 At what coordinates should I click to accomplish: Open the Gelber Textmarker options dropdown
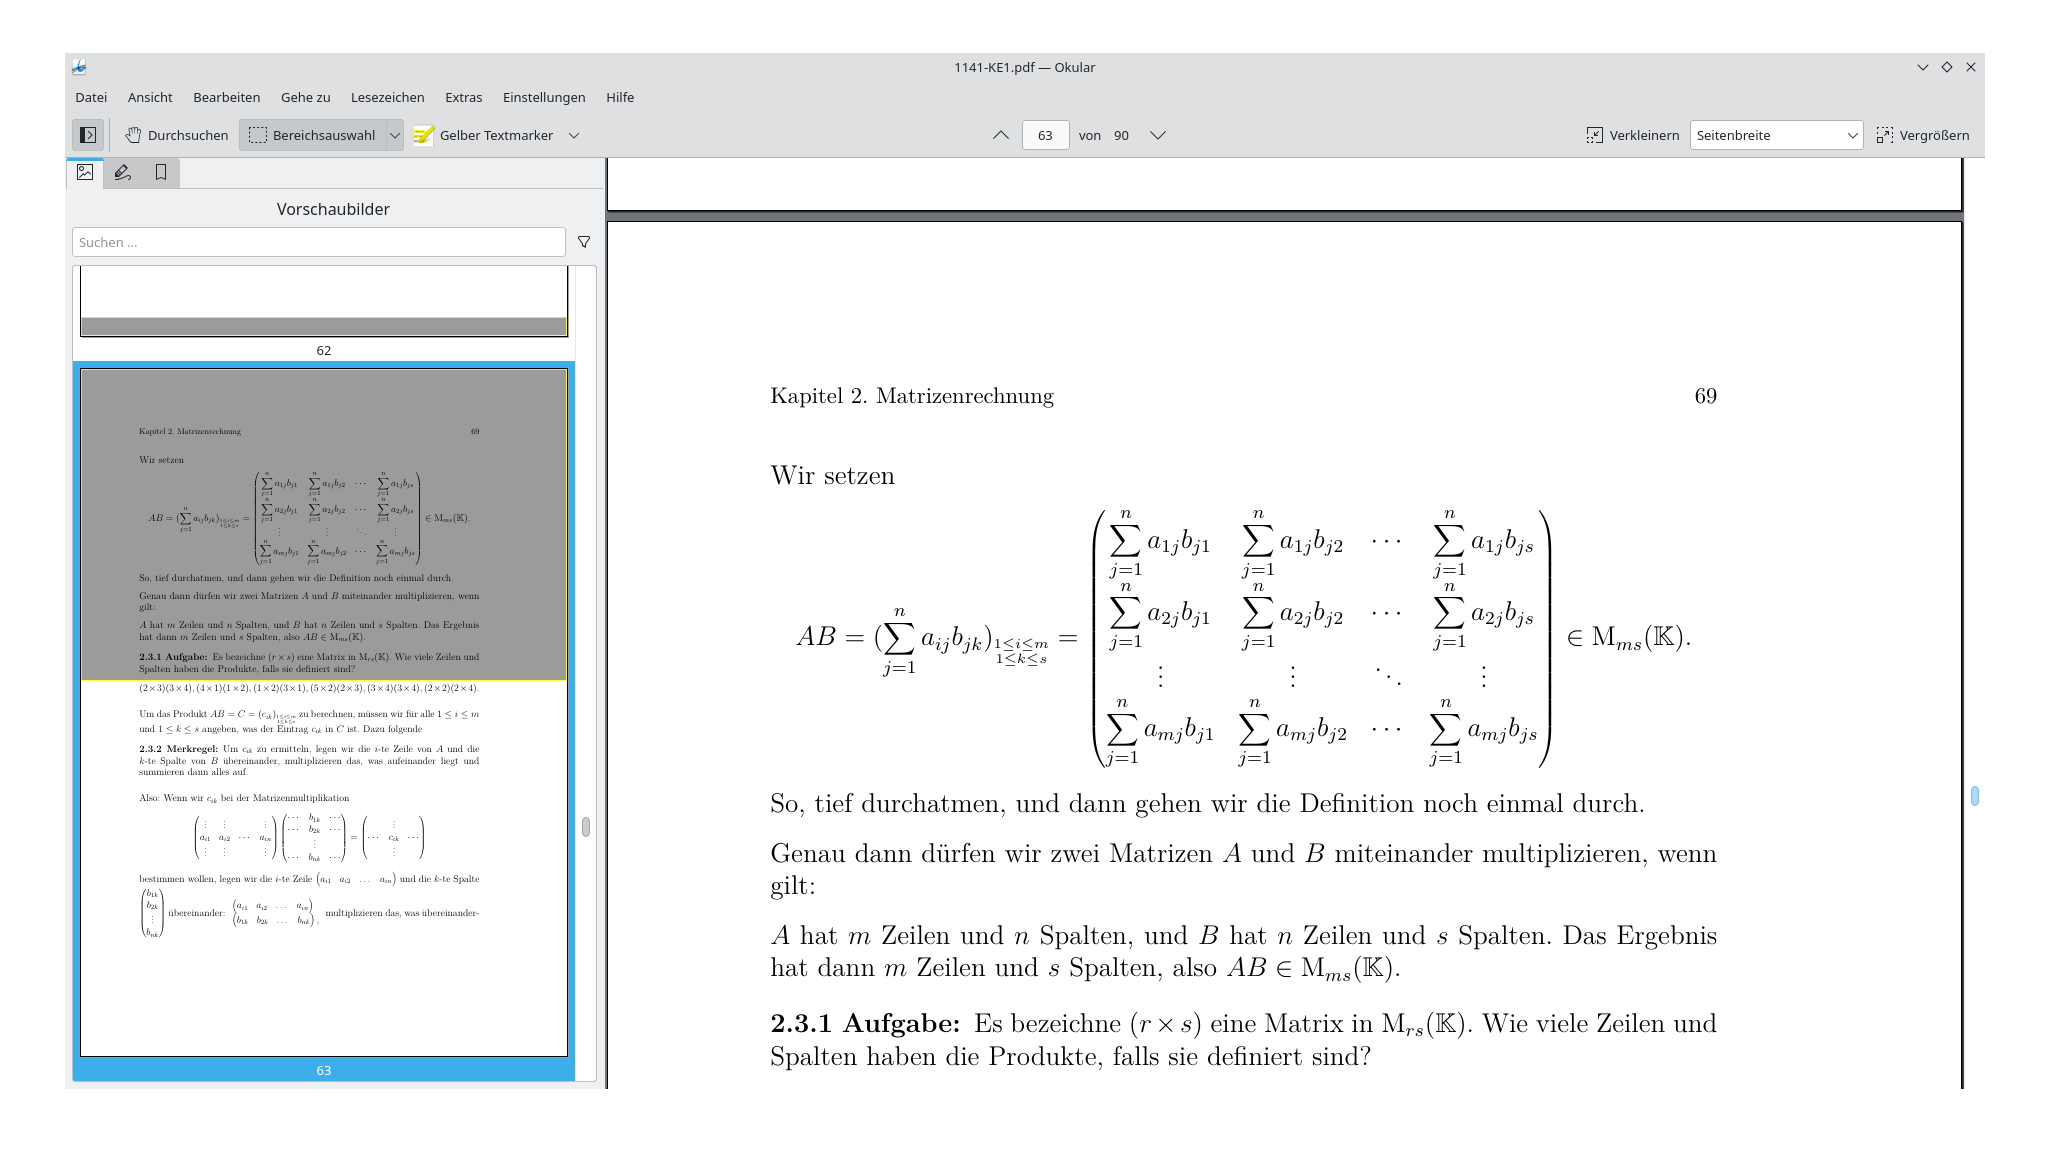pyautogui.click(x=575, y=134)
